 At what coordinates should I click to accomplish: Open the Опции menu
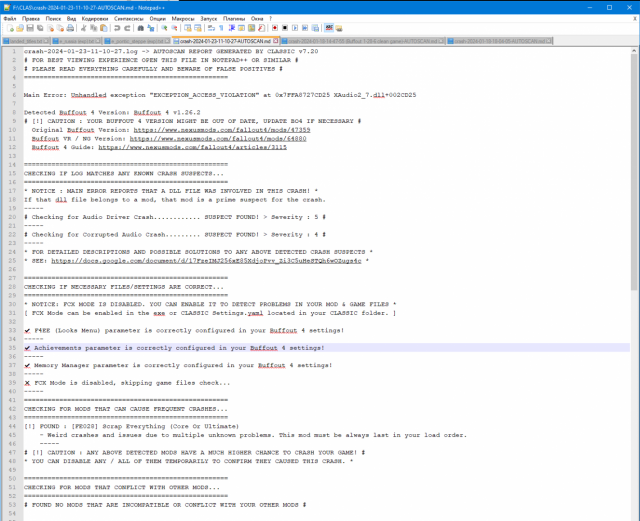pos(158,19)
